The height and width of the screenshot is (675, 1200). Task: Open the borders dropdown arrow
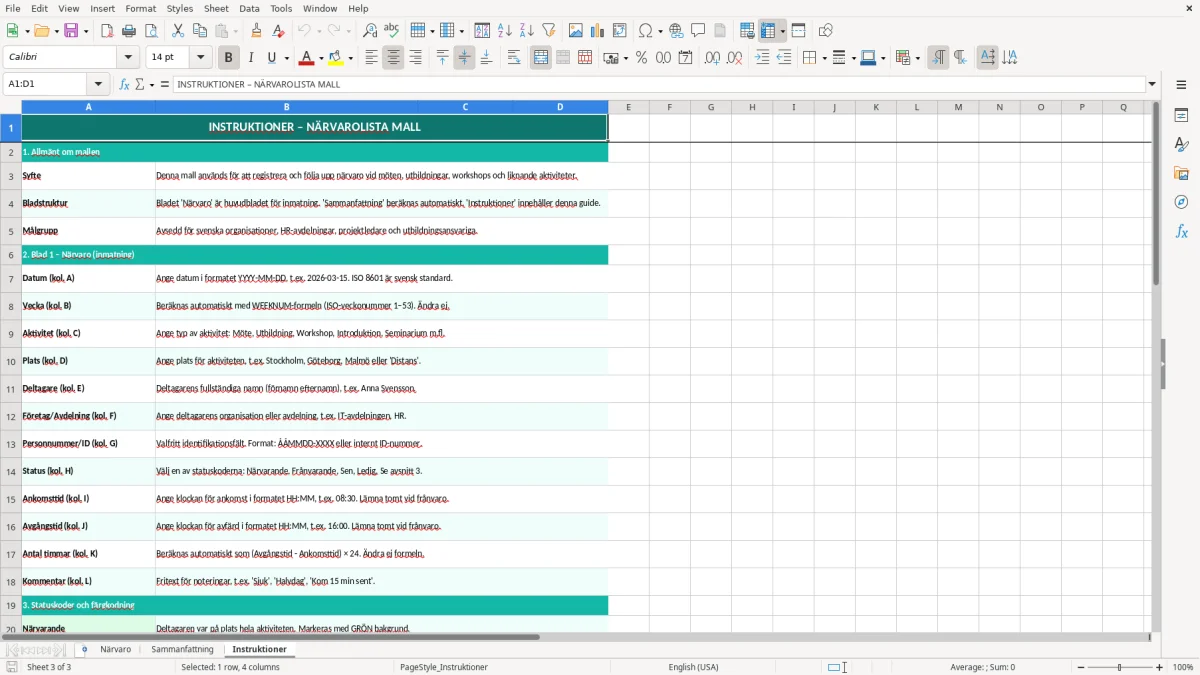823,58
